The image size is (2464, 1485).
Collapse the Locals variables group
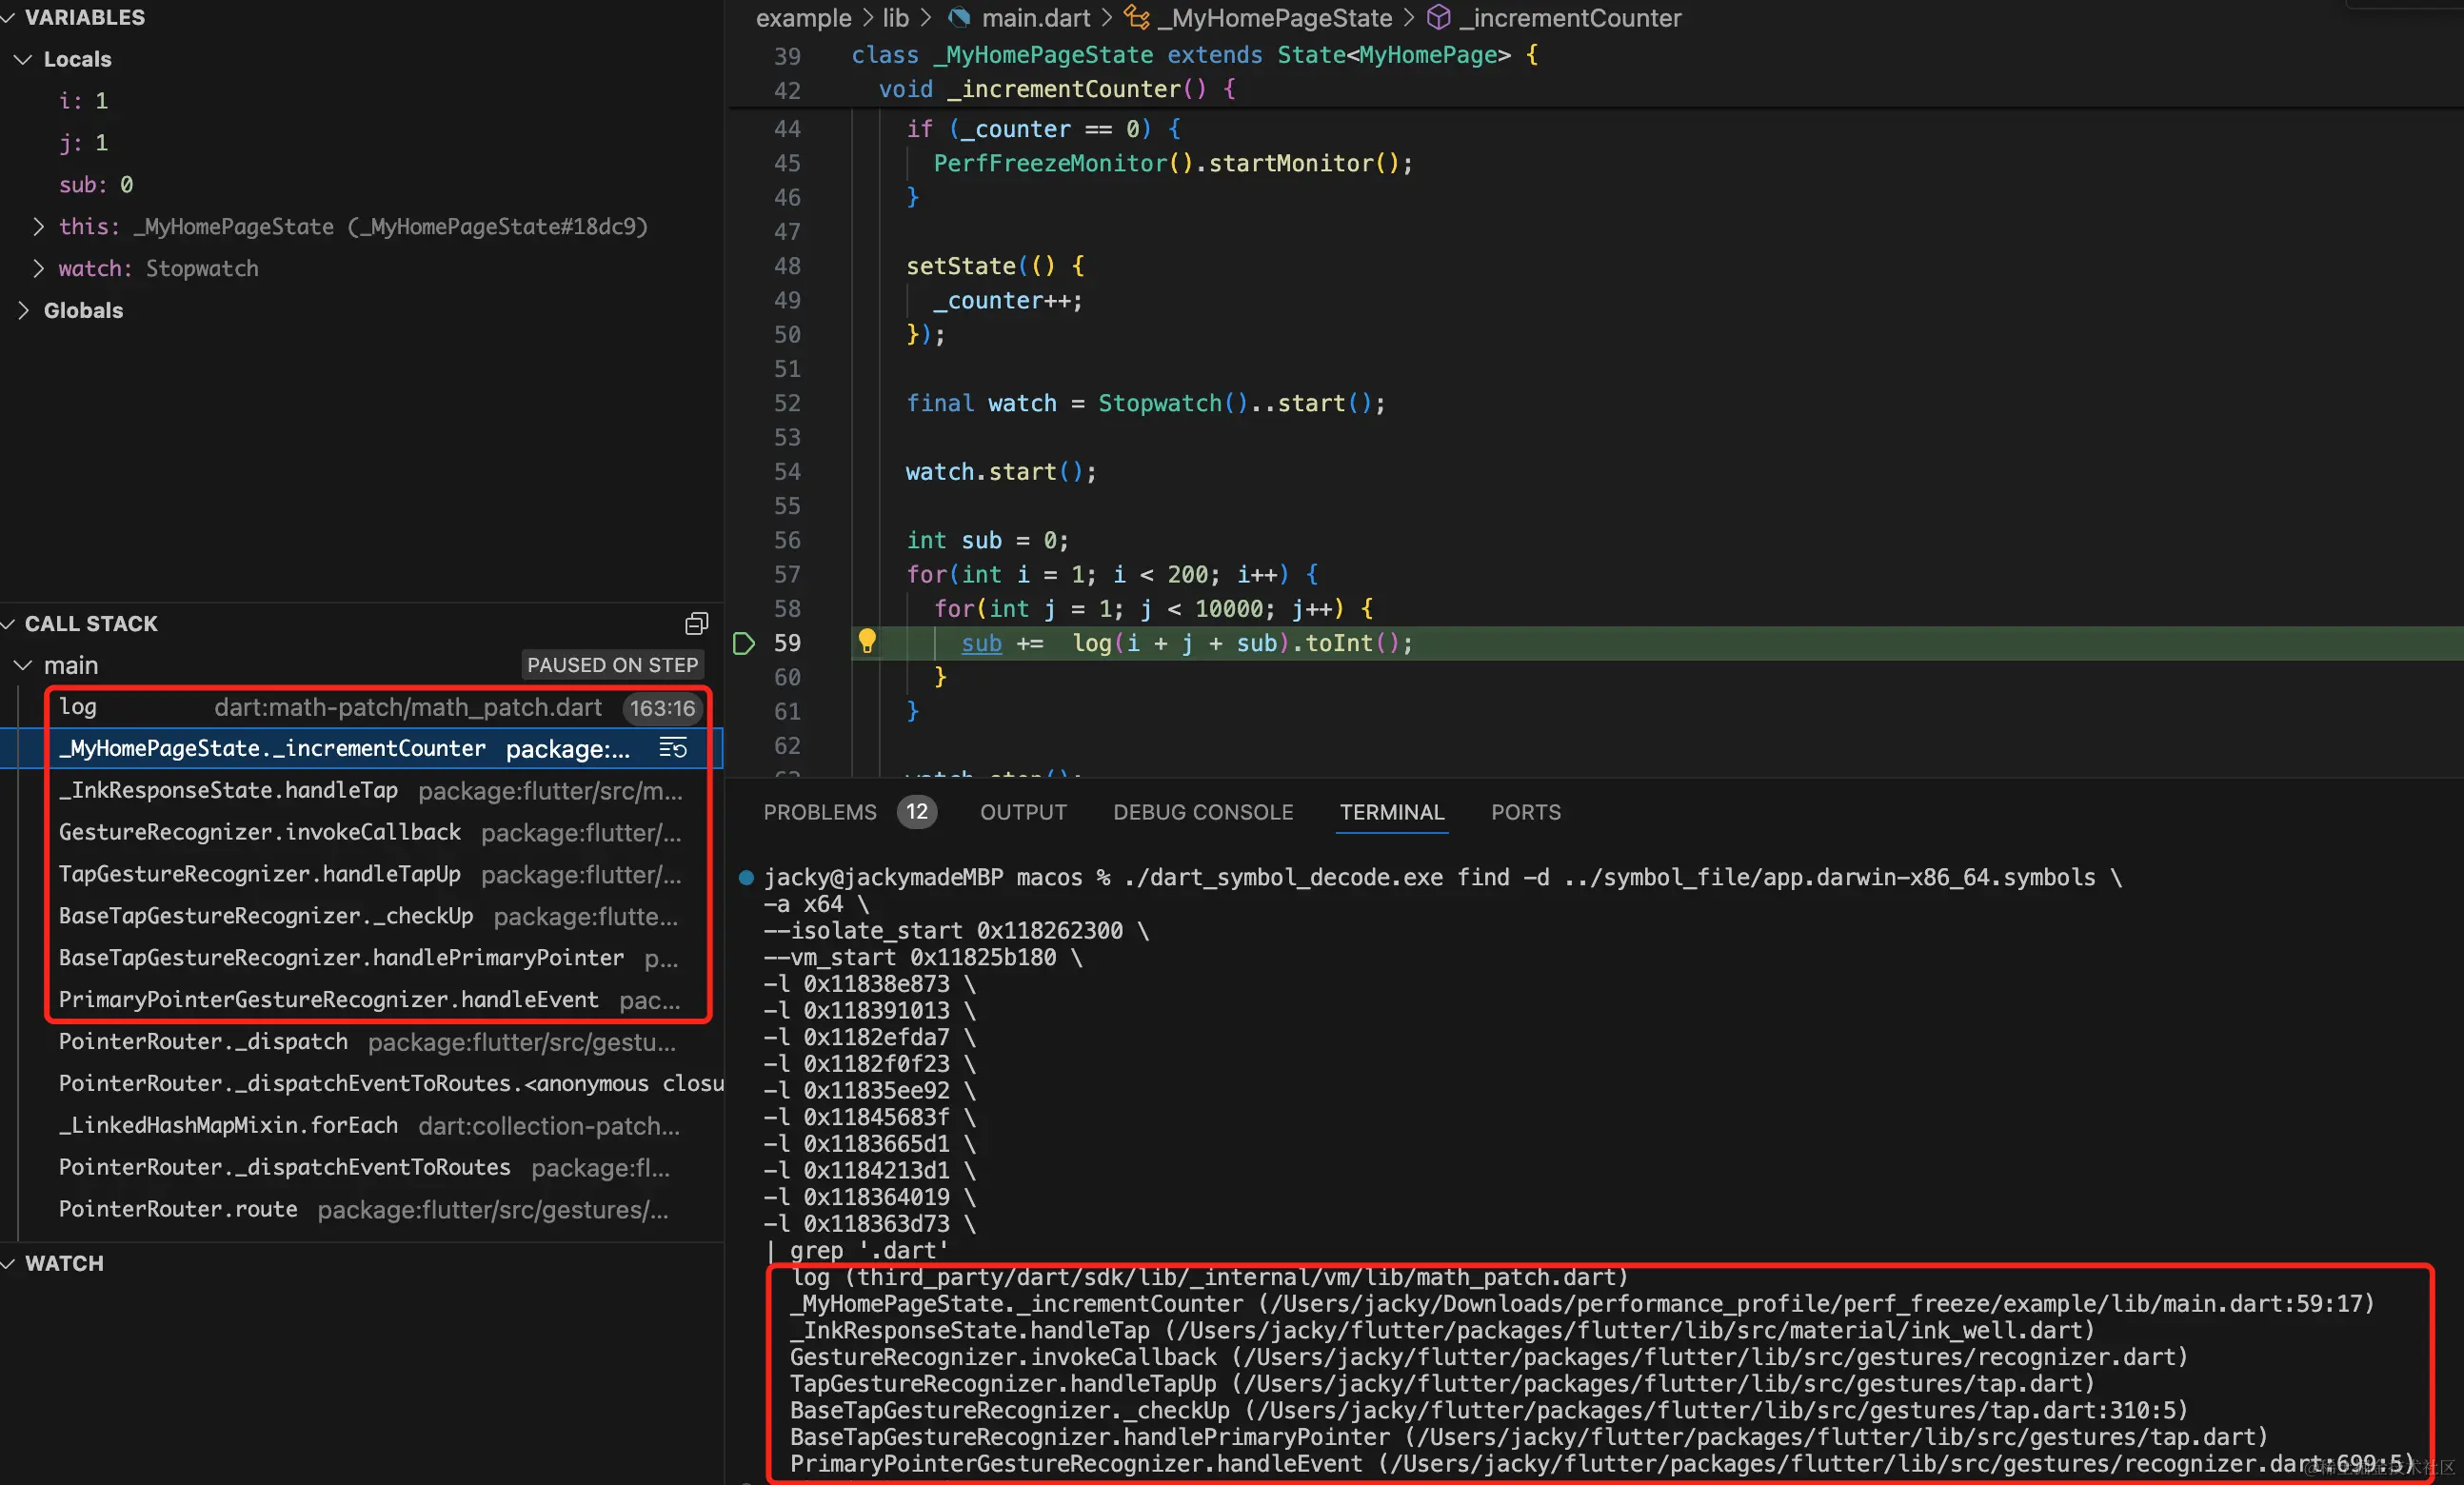pyautogui.click(x=23, y=59)
